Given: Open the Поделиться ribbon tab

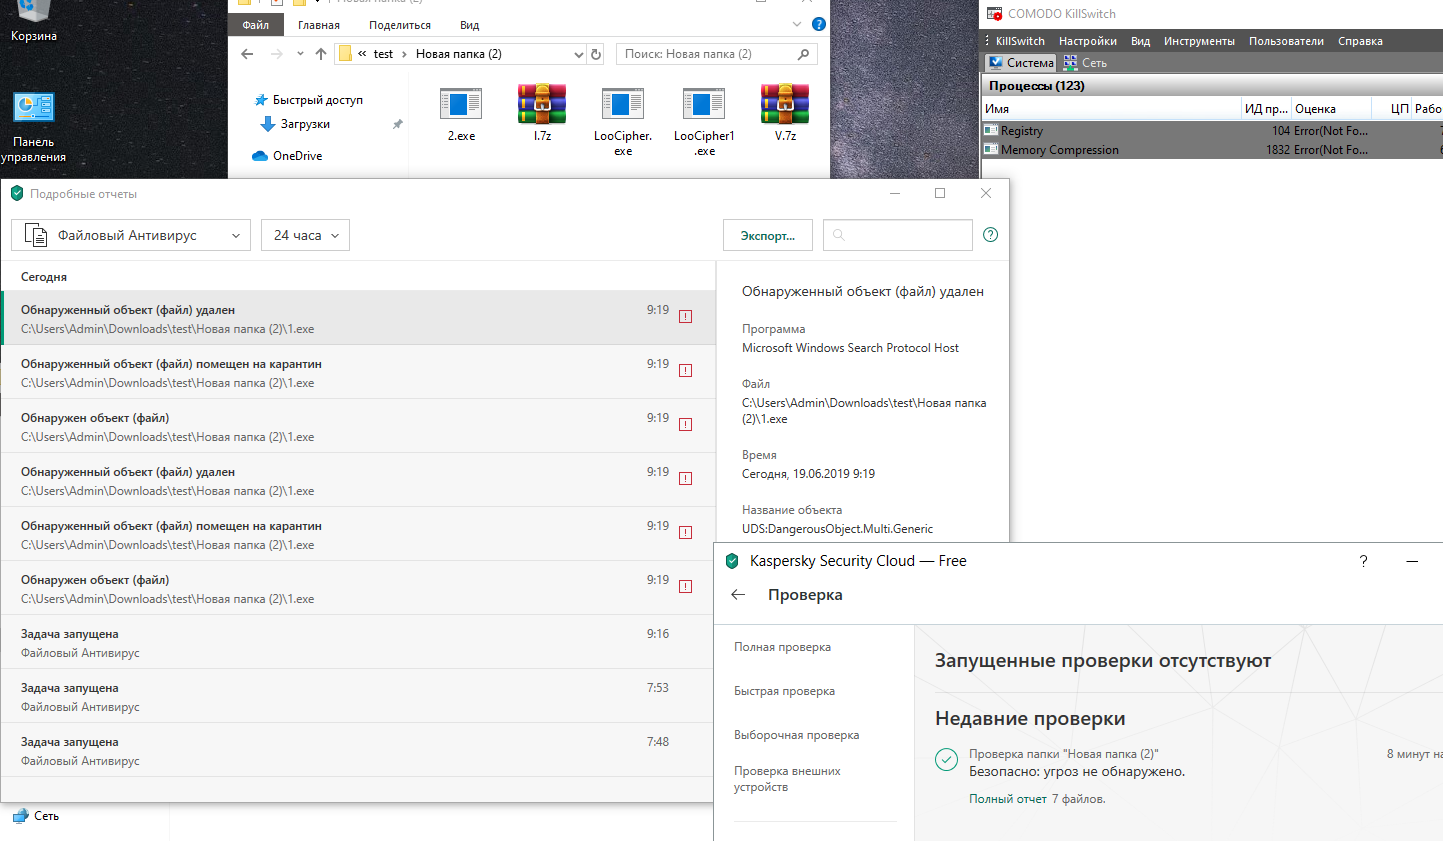Looking at the screenshot, I should pos(400,25).
